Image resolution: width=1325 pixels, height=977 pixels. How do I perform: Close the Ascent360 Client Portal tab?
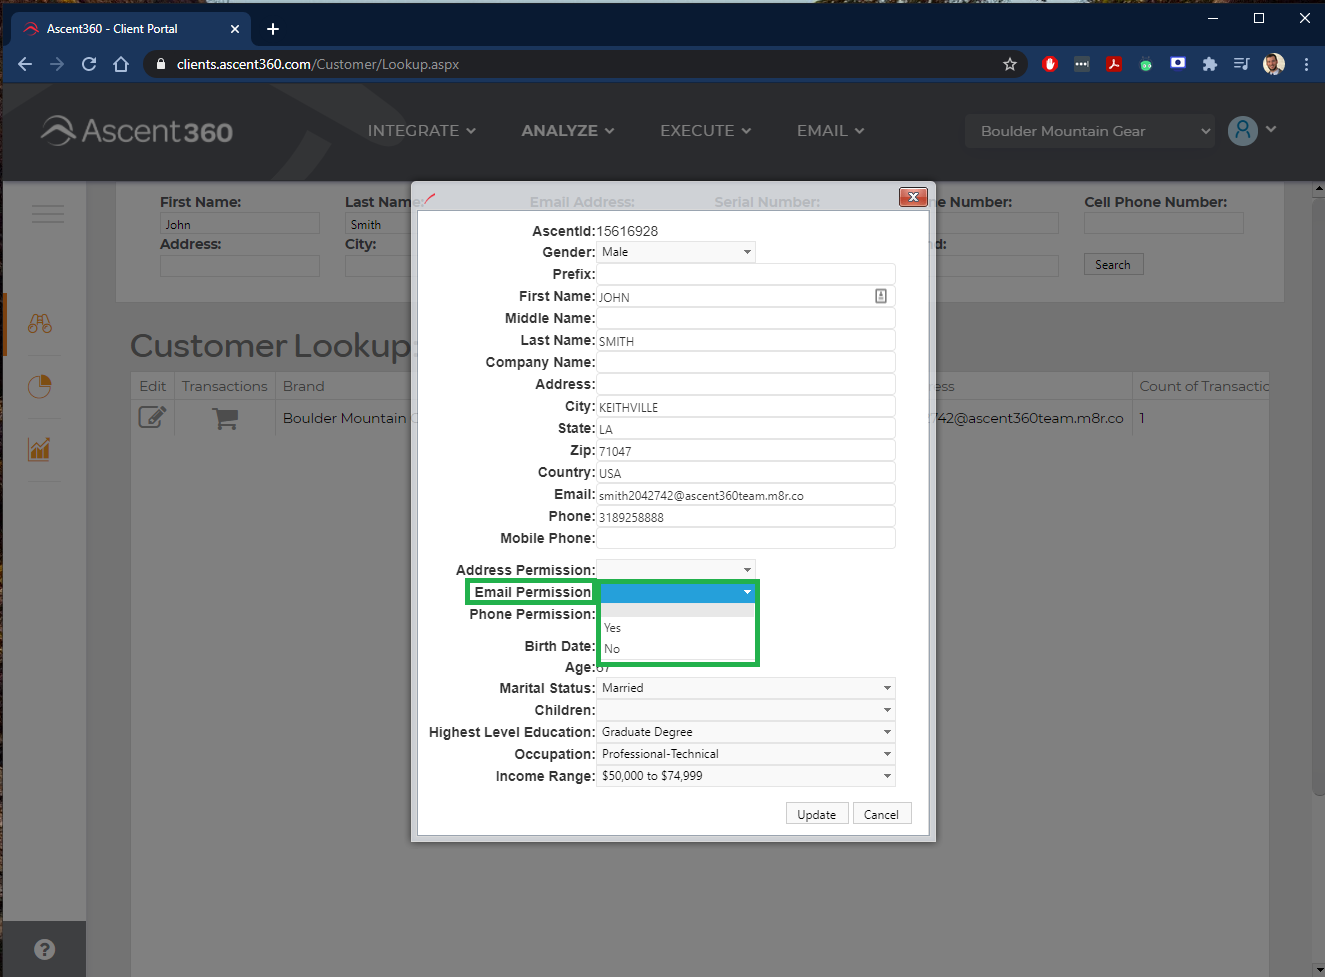click(x=235, y=29)
